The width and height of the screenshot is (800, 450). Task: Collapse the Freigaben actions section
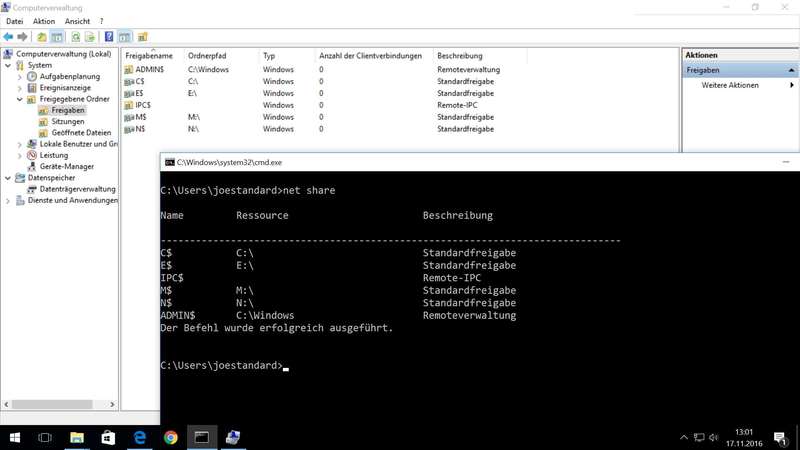(x=791, y=70)
